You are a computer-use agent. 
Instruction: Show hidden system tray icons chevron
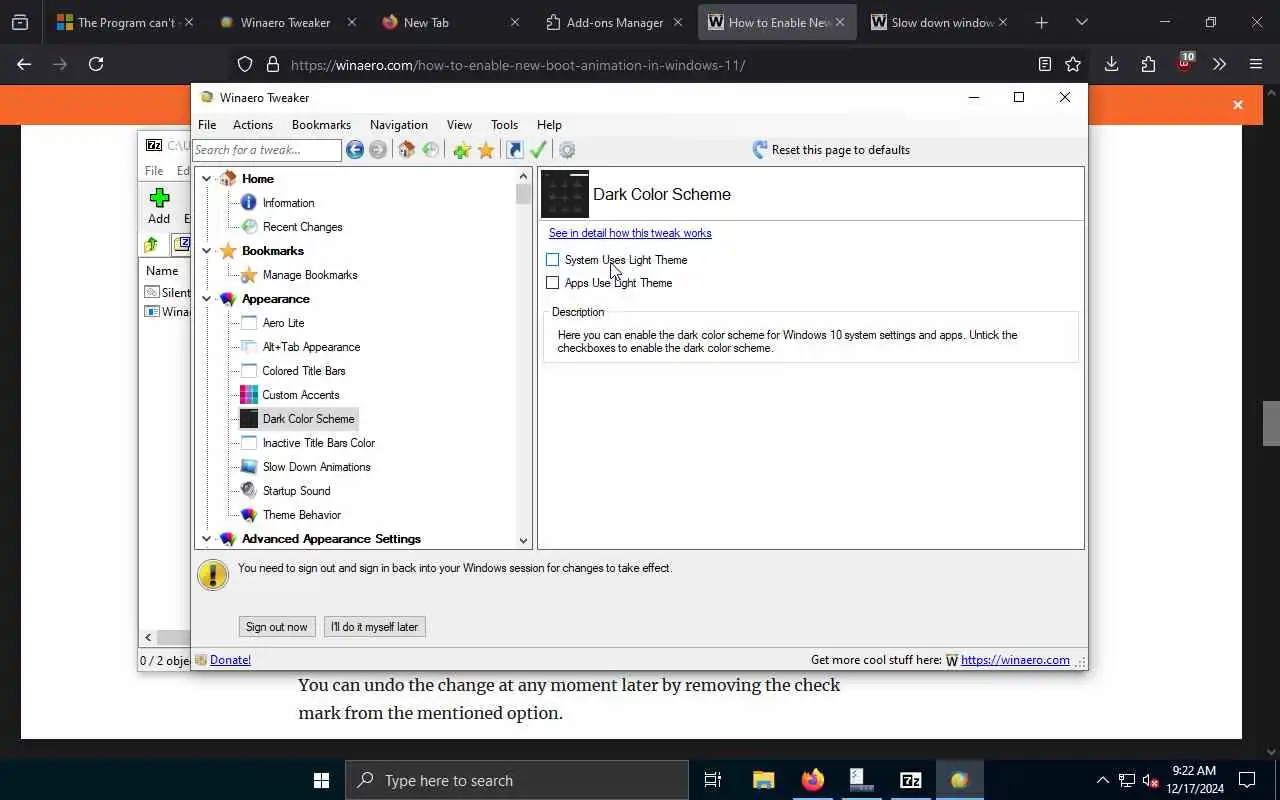tap(1102, 780)
